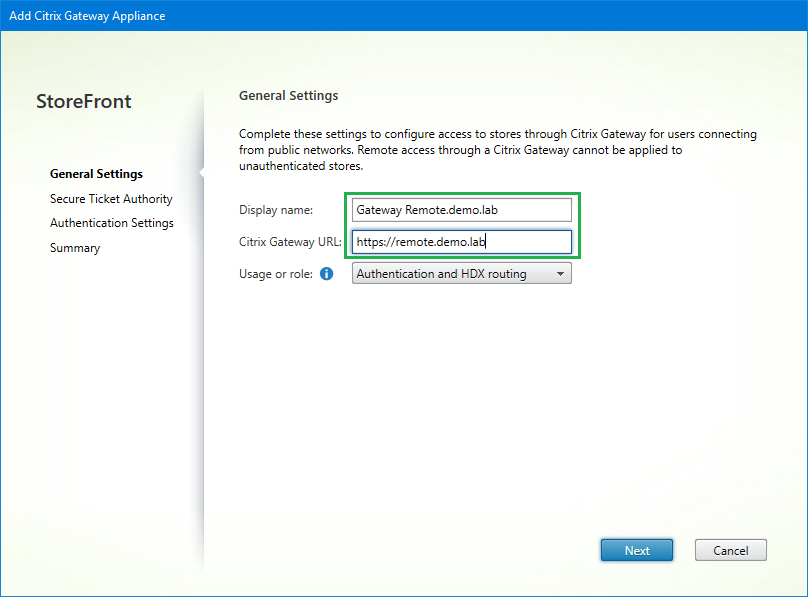
Task: Focus the Display name text field
Action: coord(461,210)
